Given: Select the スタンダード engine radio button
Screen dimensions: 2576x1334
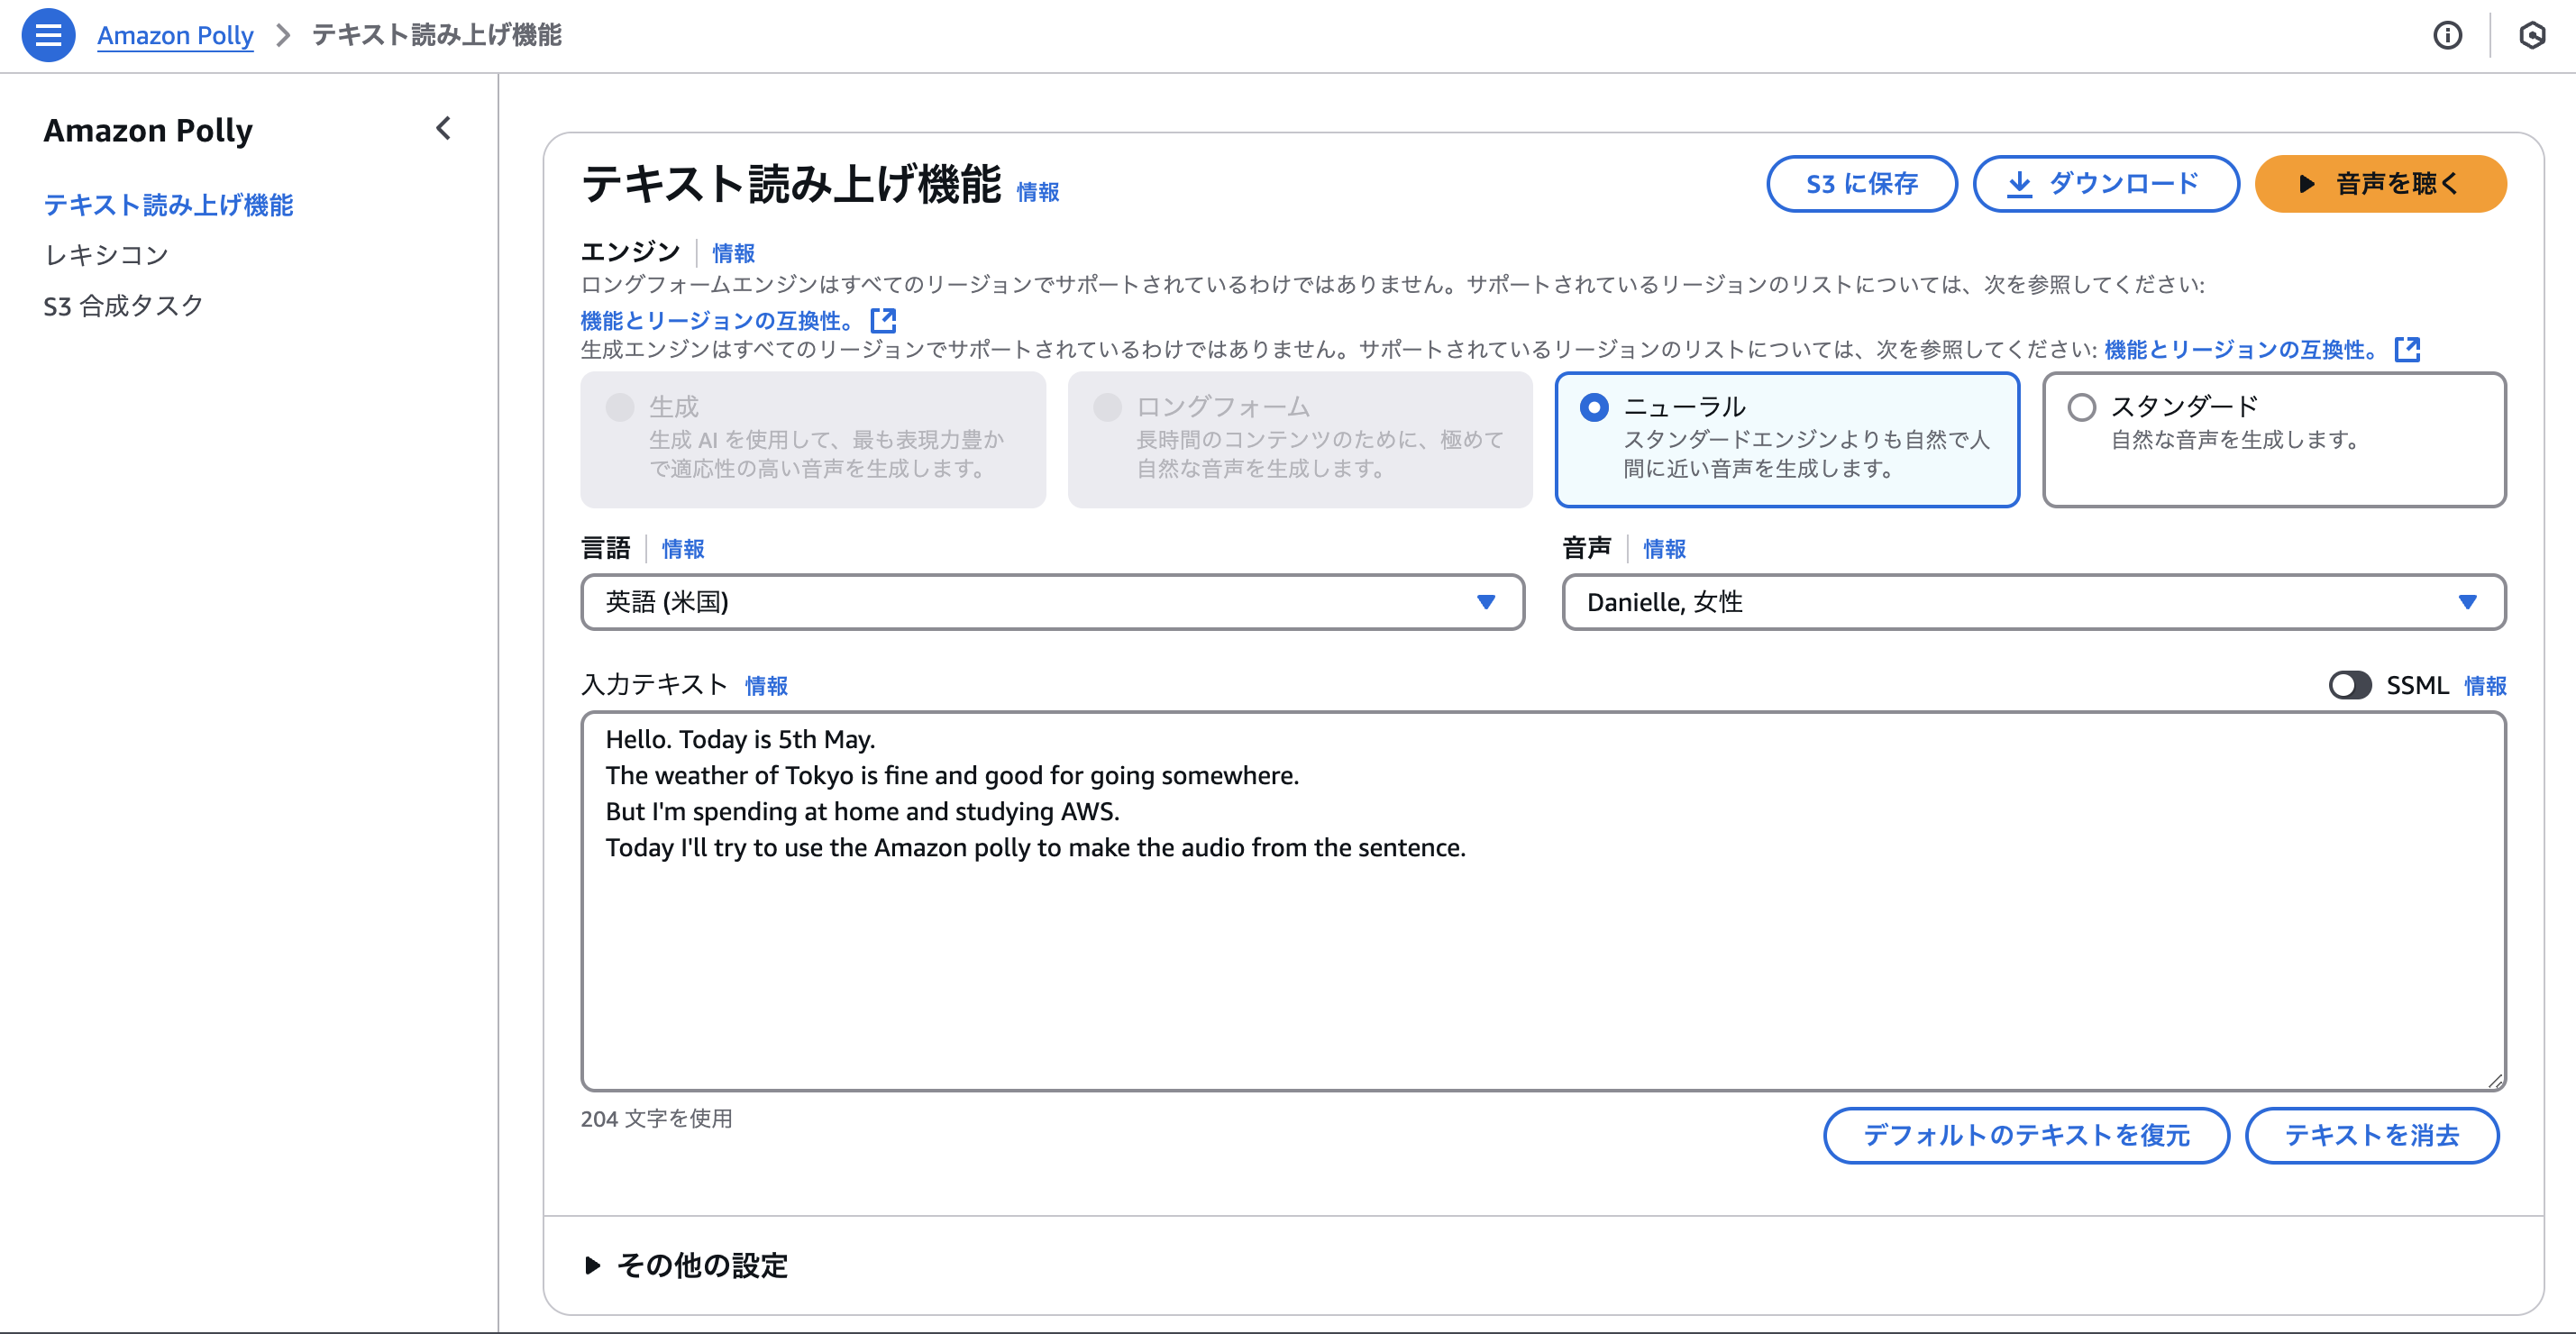Looking at the screenshot, I should tap(2083, 406).
